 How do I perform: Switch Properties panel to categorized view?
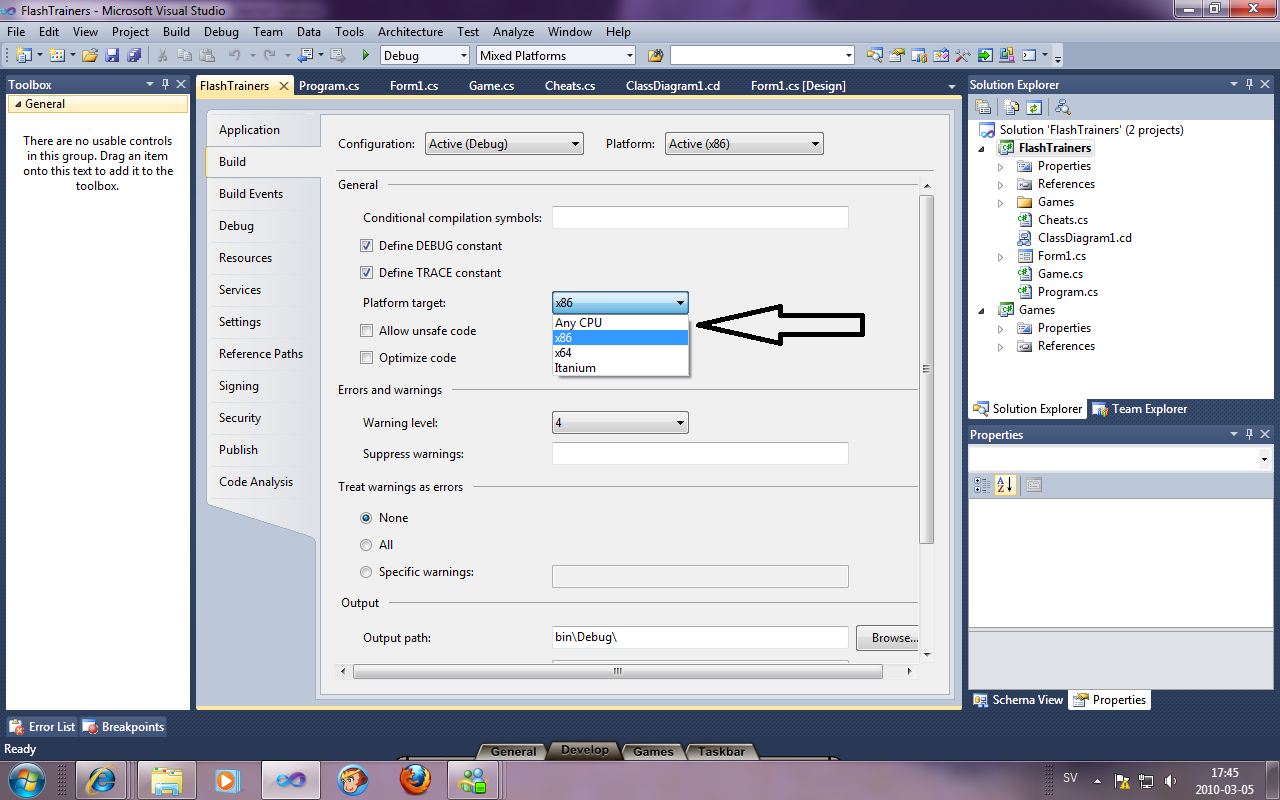coord(982,485)
